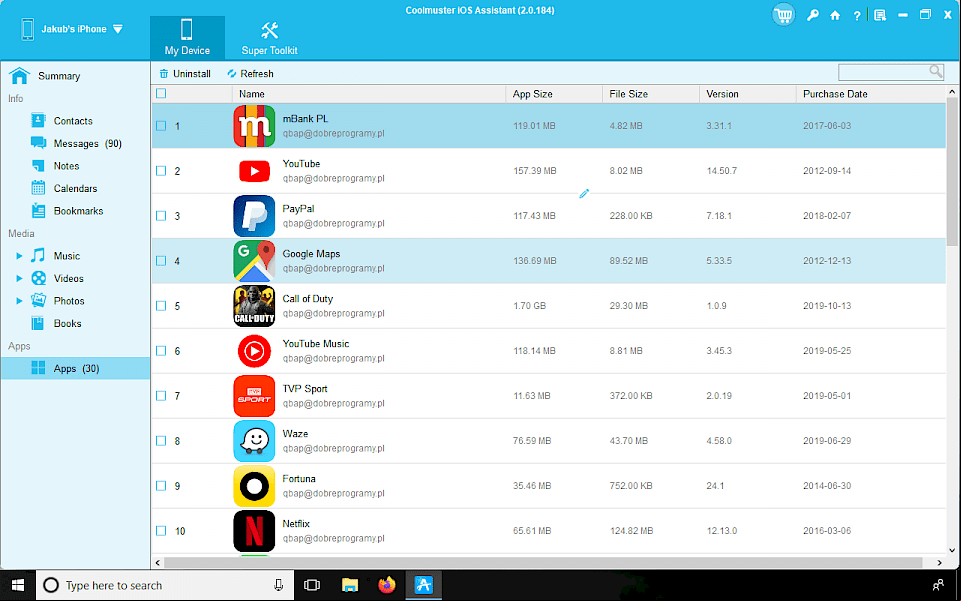Click the scroll down arrow
Screen dimensions: 961x601
[x=952, y=550]
